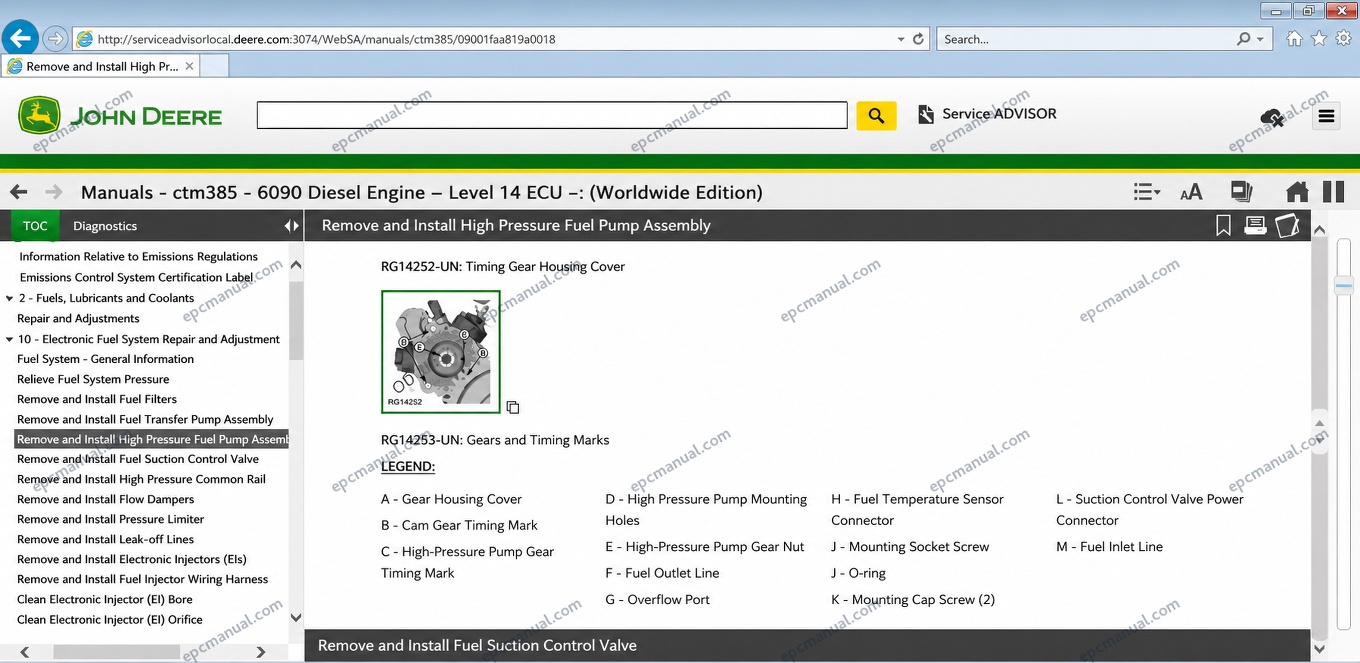1360x663 pixels.
Task: Collapse '10 - Electronic Fuel System Repair' node
Action: (9, 339)
